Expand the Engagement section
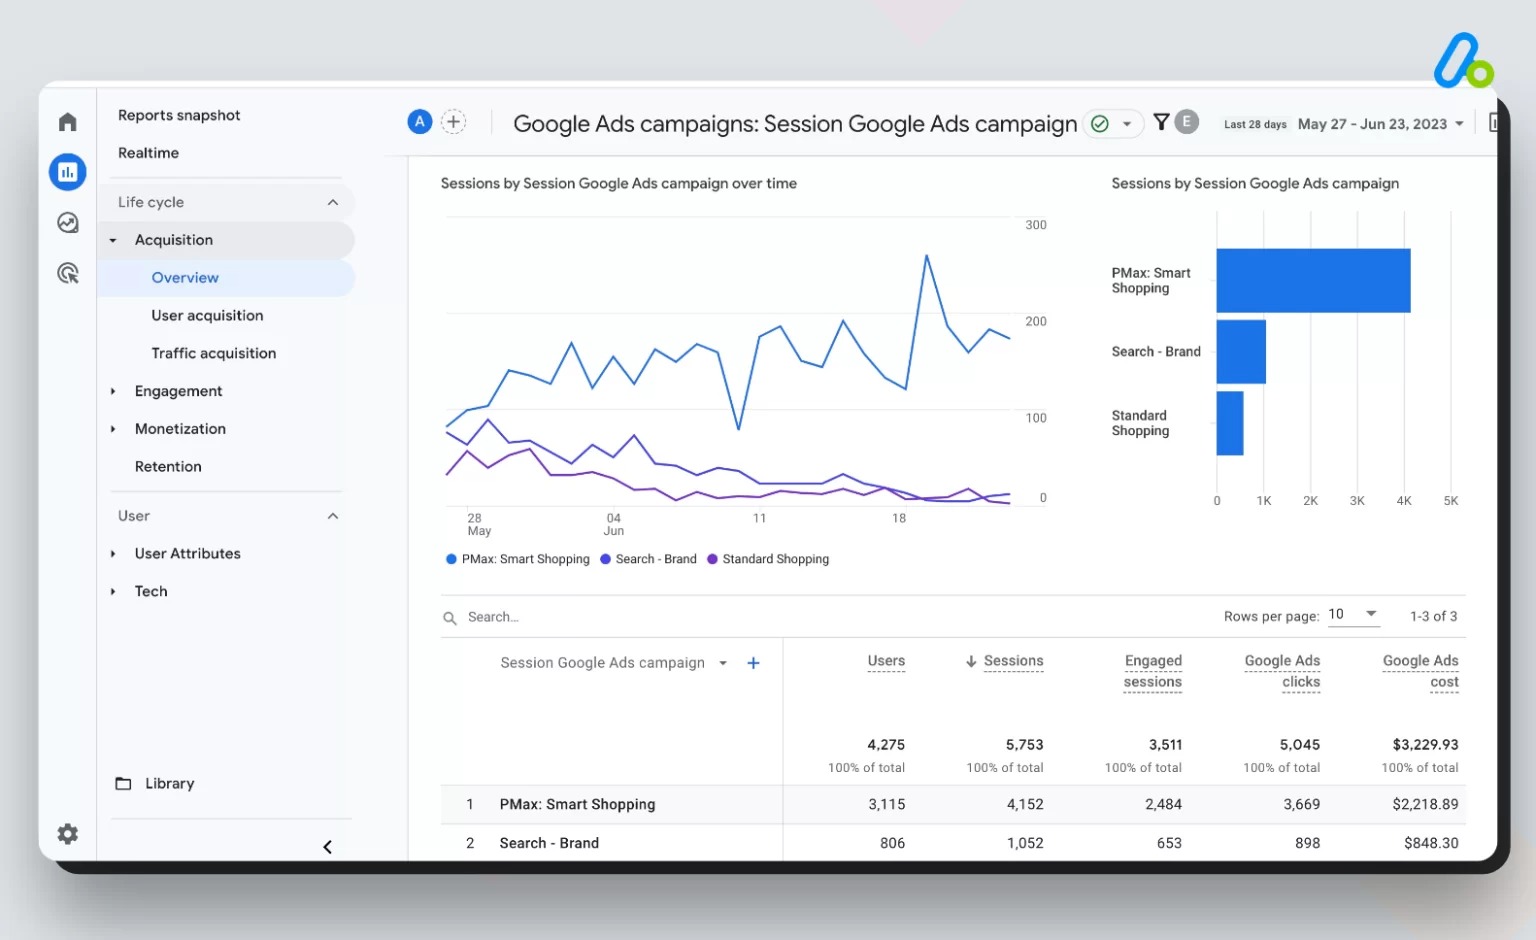The width and height of the screenshot is (1536, 940). (x=113, y=391)
